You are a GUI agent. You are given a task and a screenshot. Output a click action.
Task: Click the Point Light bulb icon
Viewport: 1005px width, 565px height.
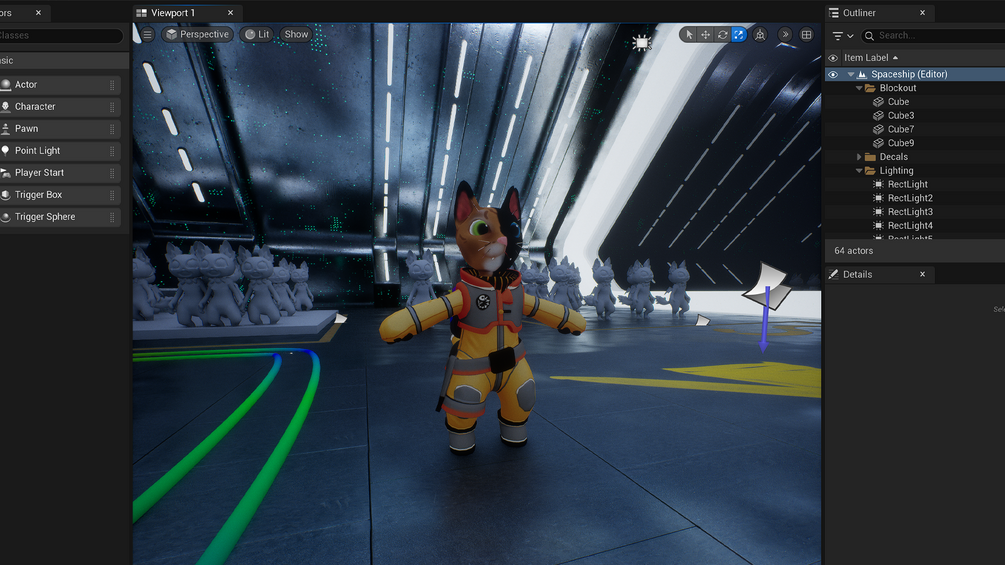(x=5, y=151)
